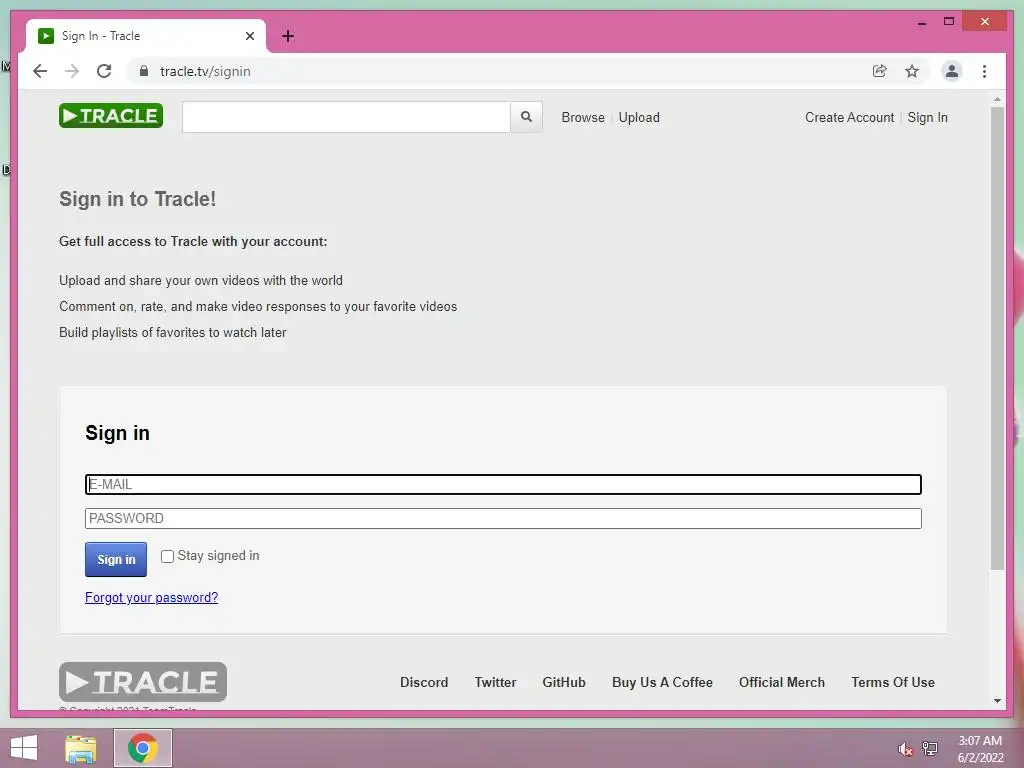Go back with browser back arrow

(40, 71)
